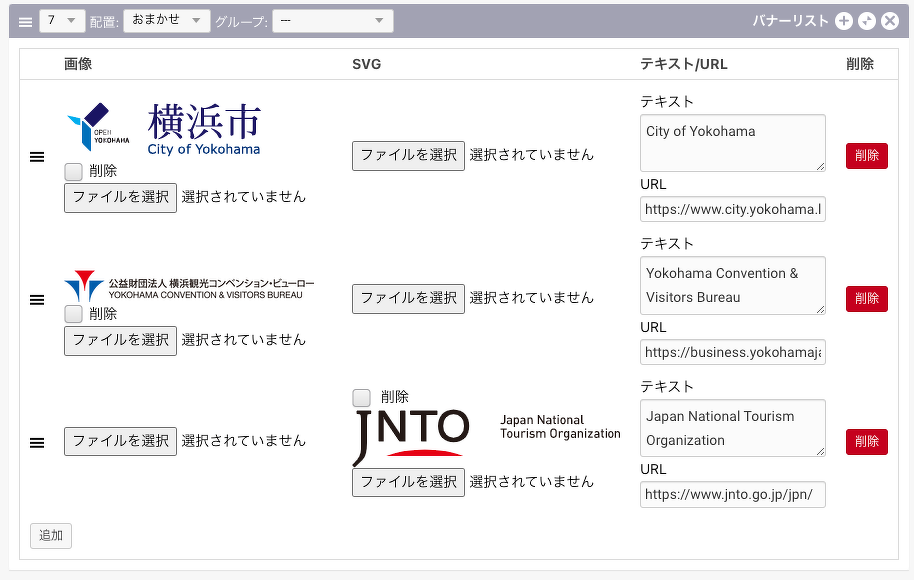Screen dimensions: 914x580
Task: Remove the banner list block with X icon
Action: tap(889, 21)
